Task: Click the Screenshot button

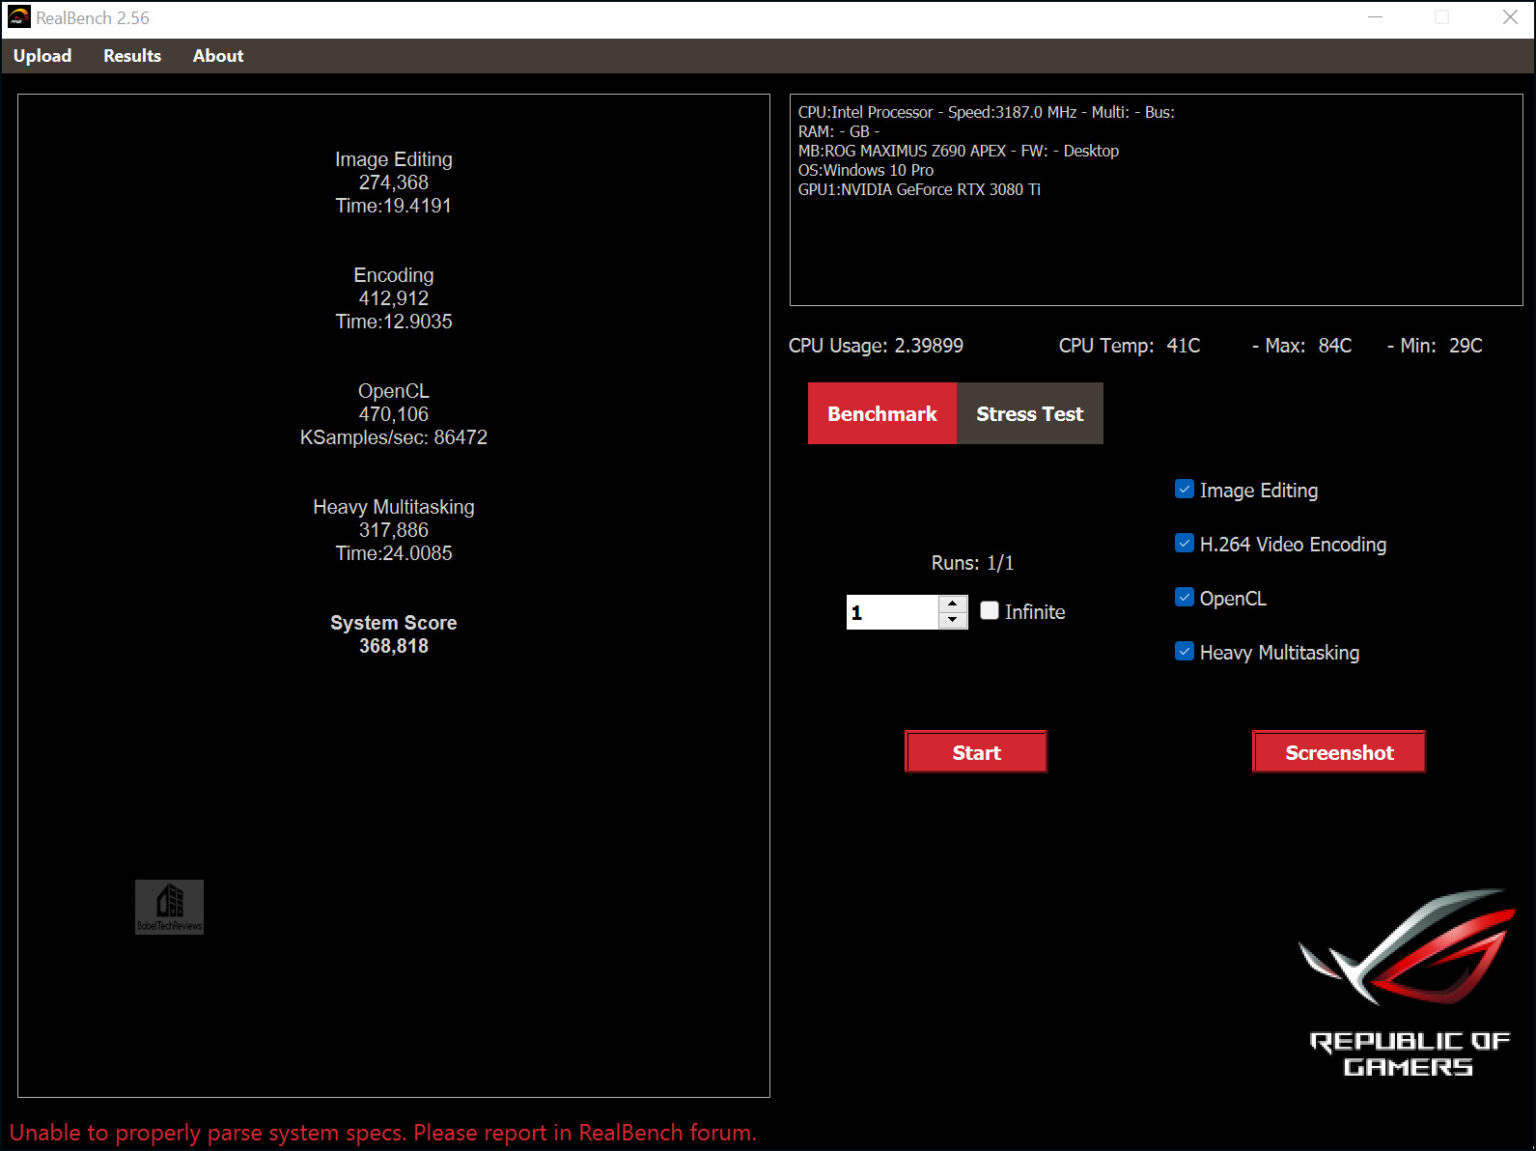Action: [x=1339, y=752]
